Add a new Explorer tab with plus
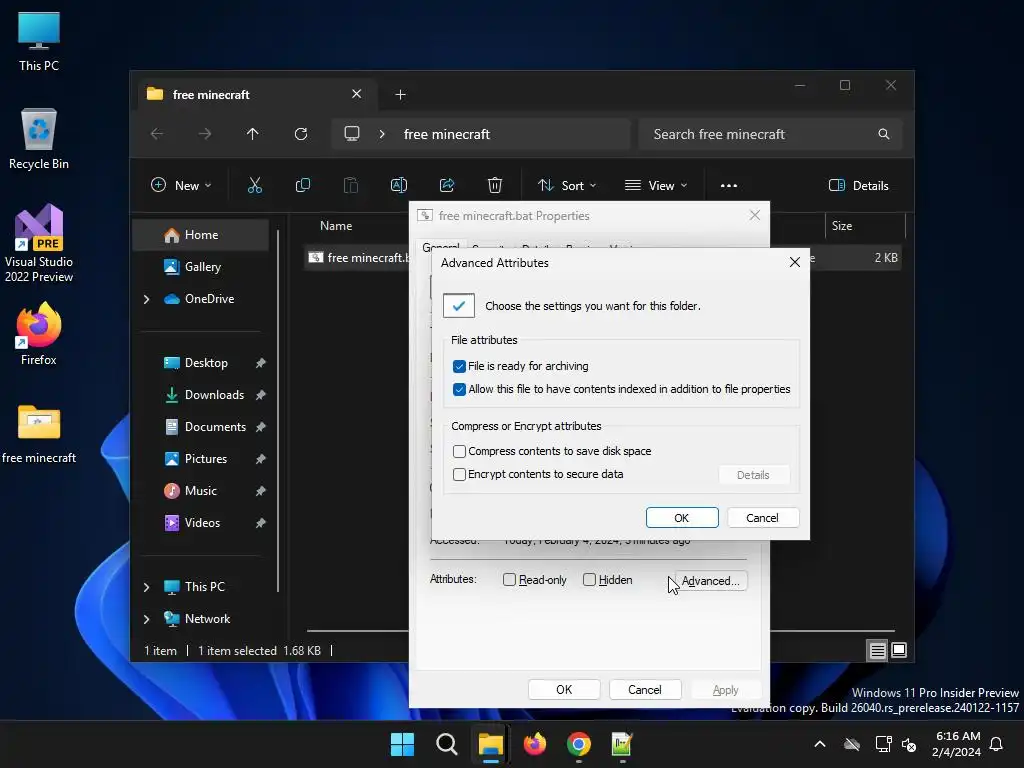 coord(400,95)
